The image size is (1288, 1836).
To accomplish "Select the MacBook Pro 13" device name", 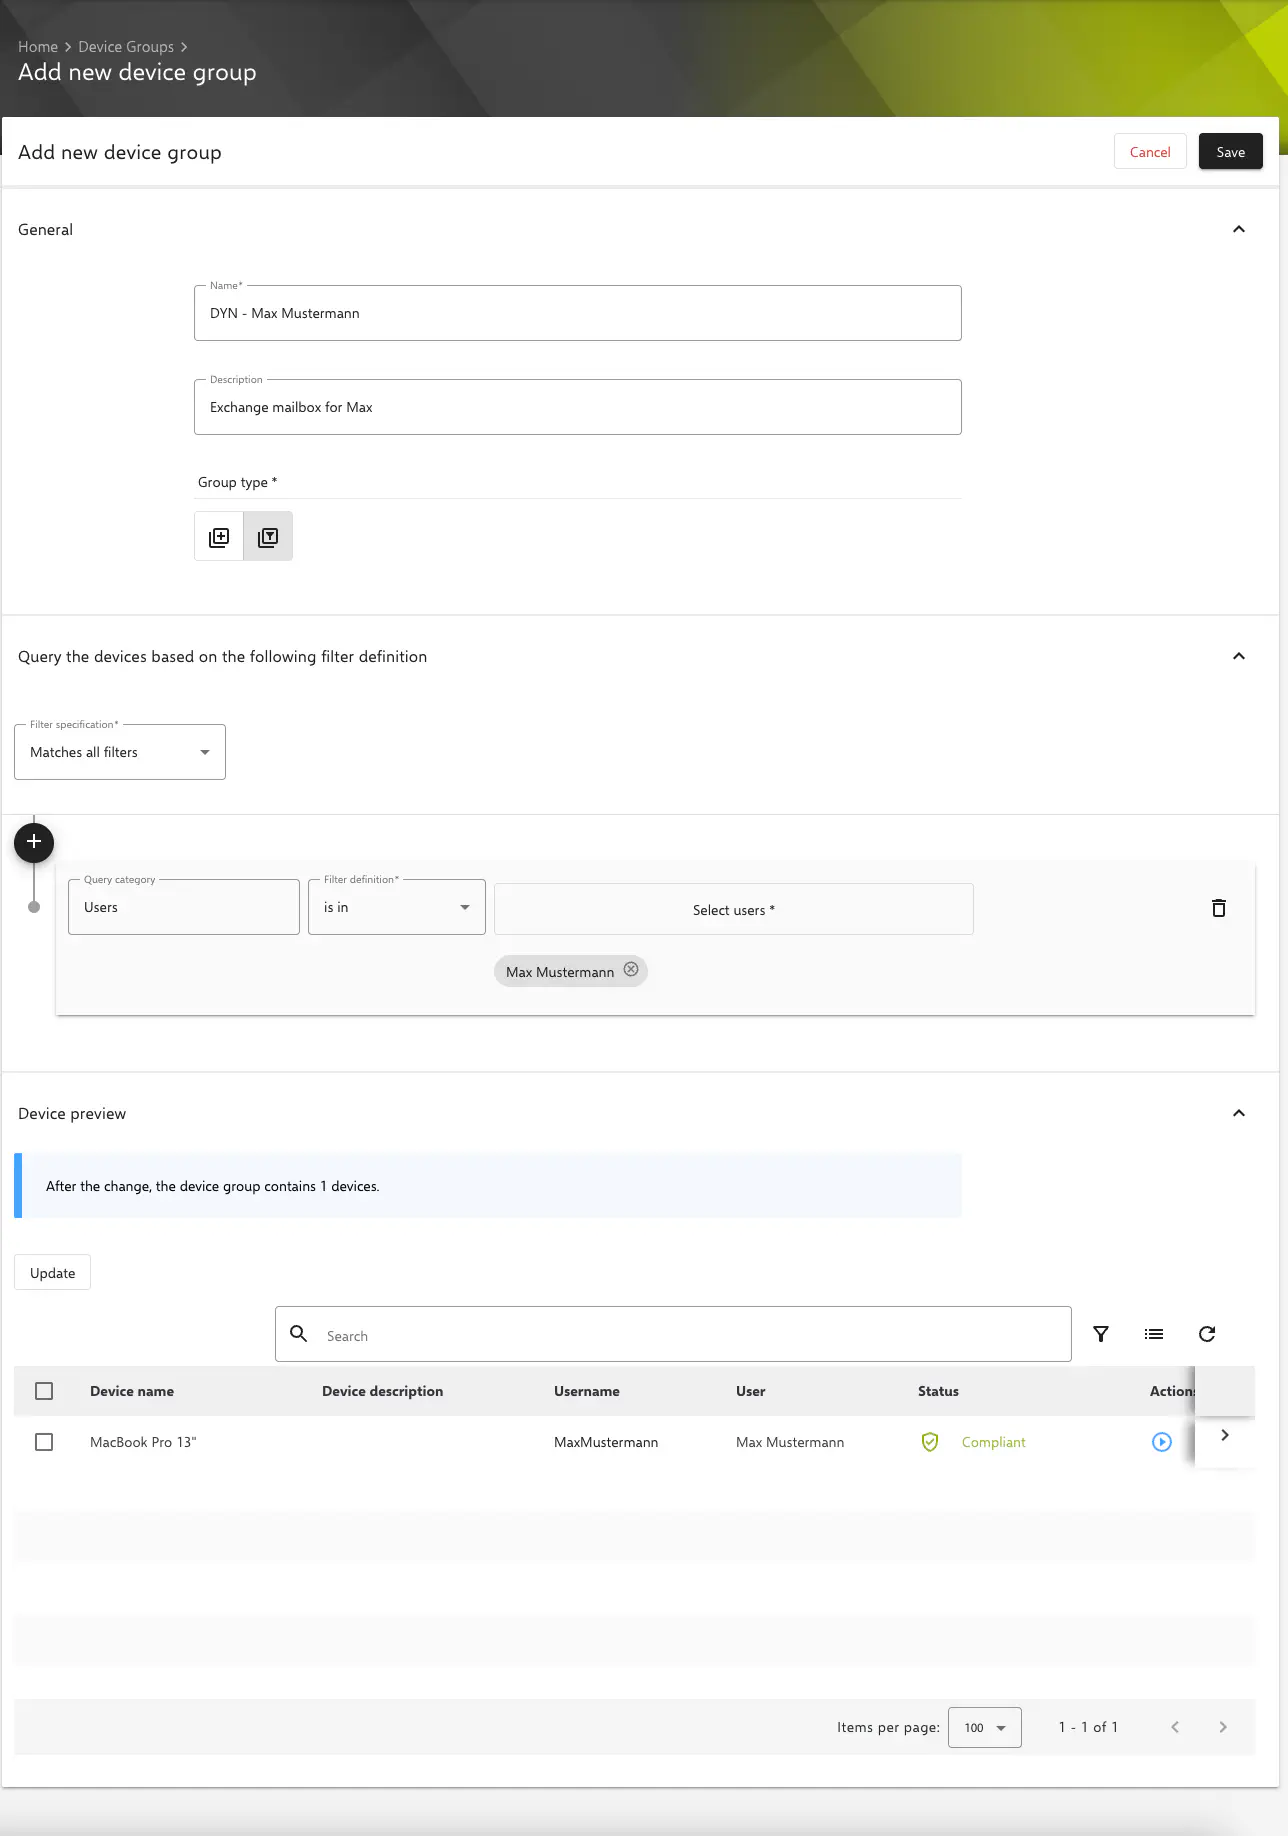I will (x=143, y=1442).
